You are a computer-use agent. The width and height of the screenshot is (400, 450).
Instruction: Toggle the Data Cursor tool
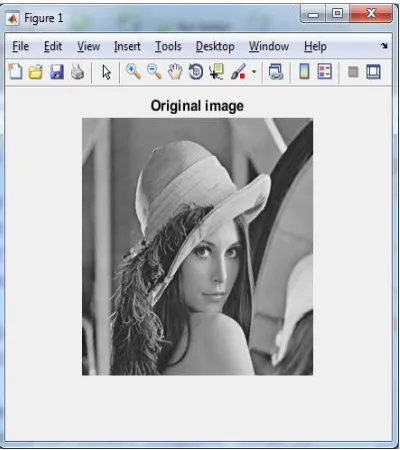click(216, 72)
